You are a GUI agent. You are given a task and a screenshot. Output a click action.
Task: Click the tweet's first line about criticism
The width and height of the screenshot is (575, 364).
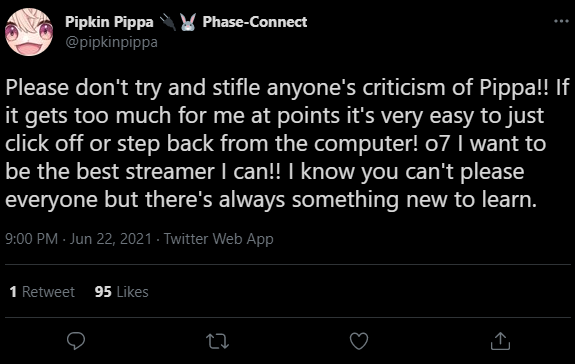[287, 88]
